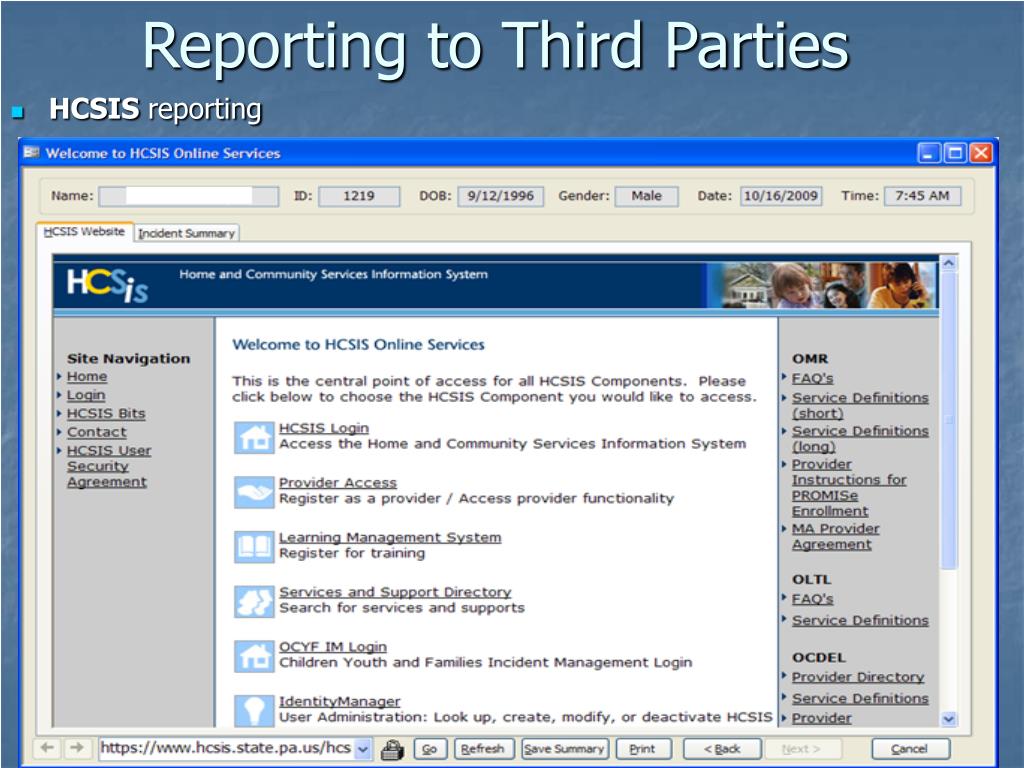The width and height of the screenshot is (1024, 768).
Task: Click the vertical scrollbar thumb of the web page
Action: click(x=949, y=420)
